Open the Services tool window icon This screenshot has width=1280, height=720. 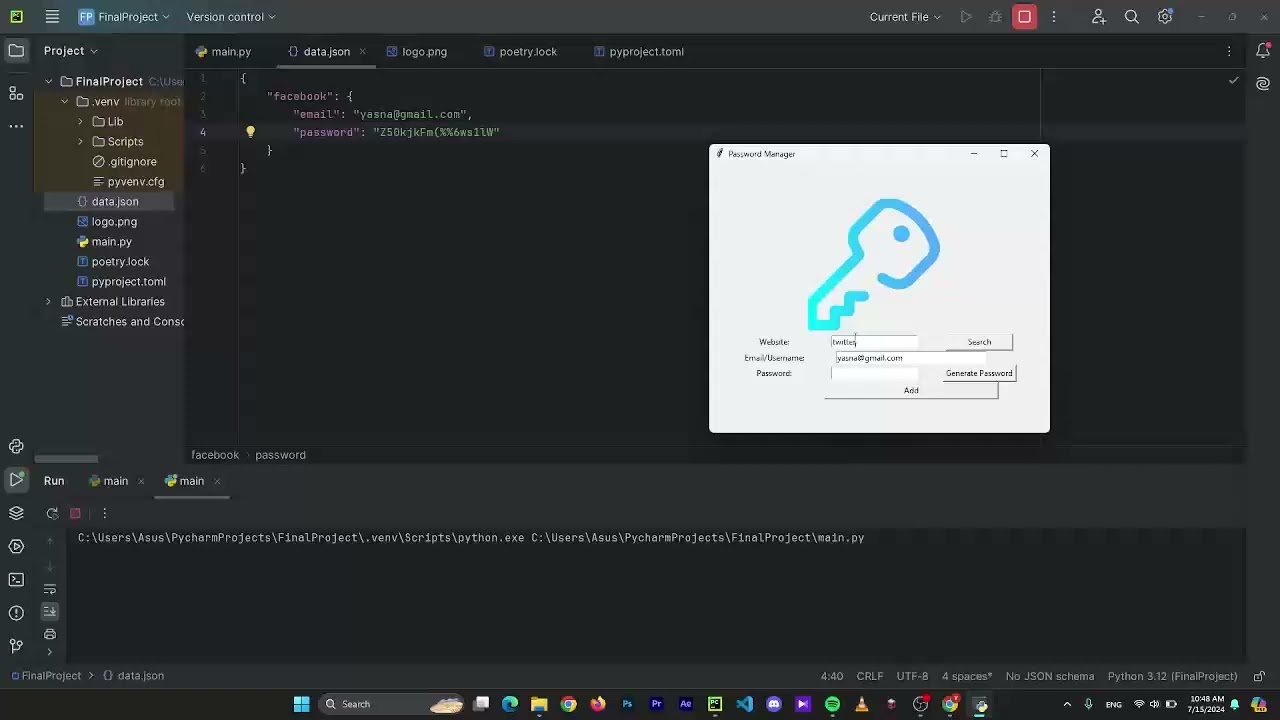pos(16,546)
